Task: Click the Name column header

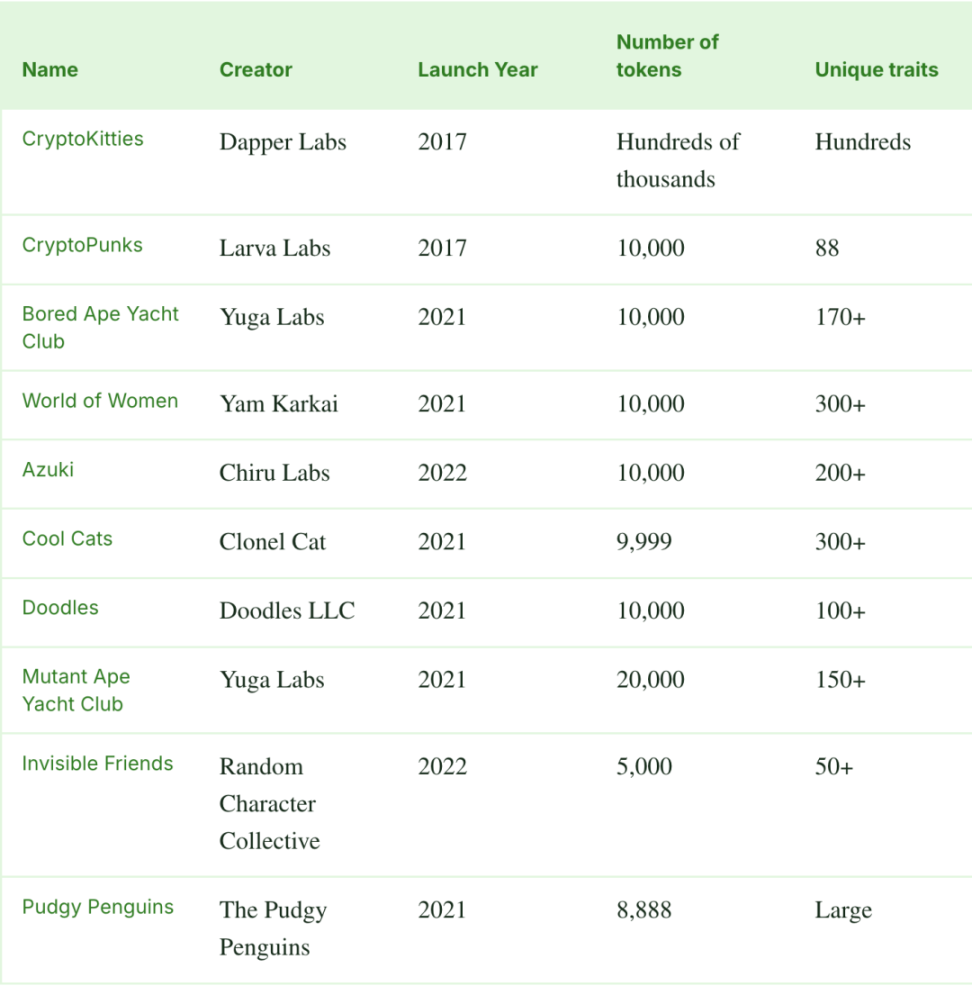Action: tap(50, 70)
